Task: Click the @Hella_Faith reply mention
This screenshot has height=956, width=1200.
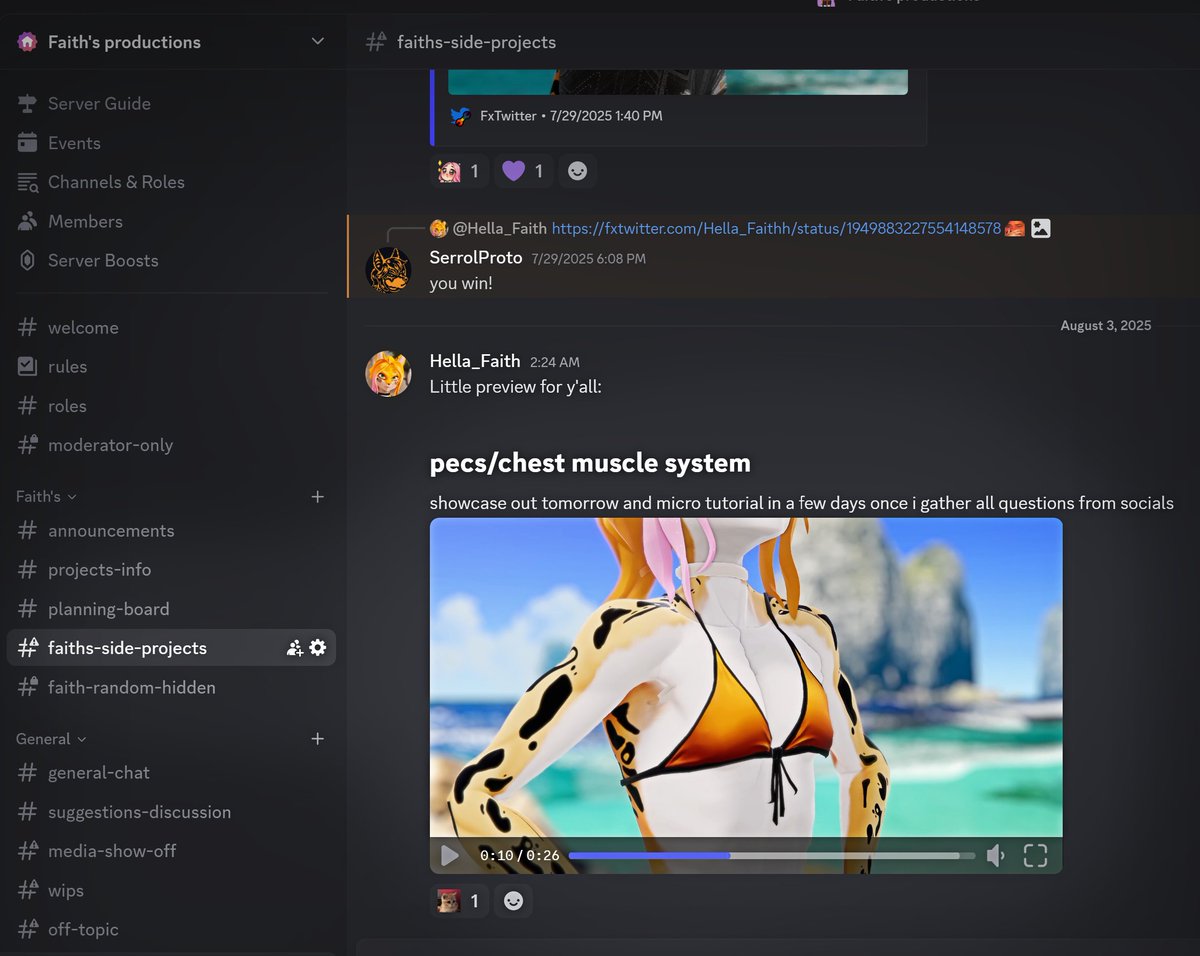Action: point(499,228)
